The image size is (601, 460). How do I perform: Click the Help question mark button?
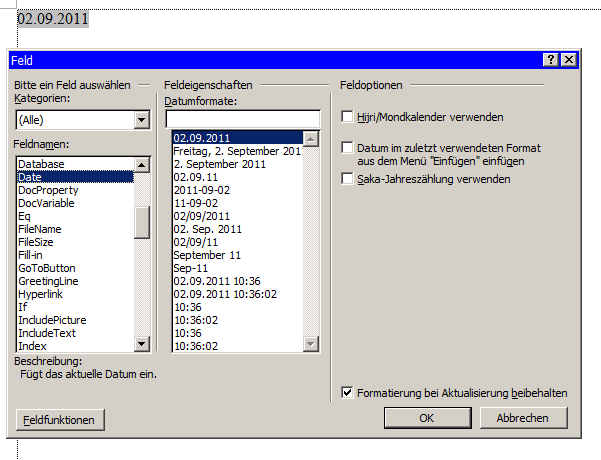(x=551, y=60)
